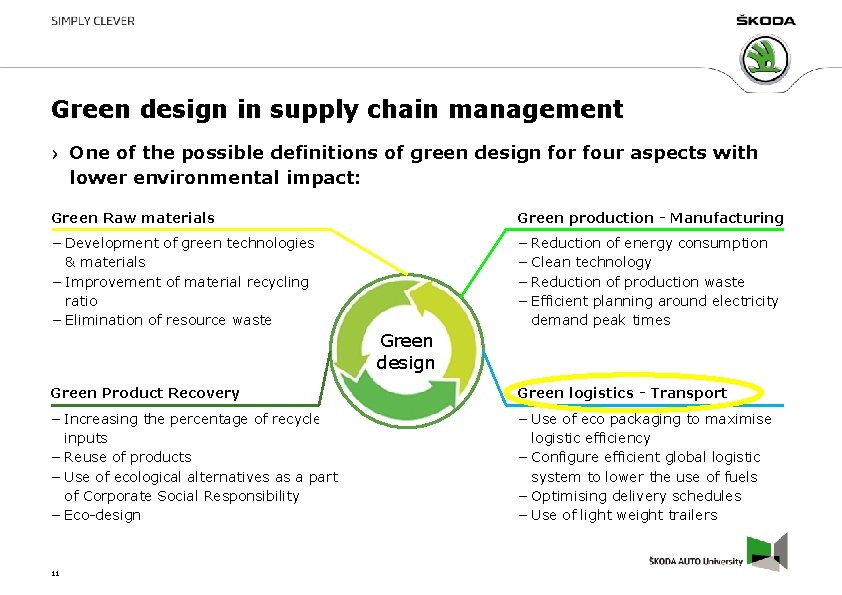Click 'Efficient planning around electricity' bullet

[649, 310]
